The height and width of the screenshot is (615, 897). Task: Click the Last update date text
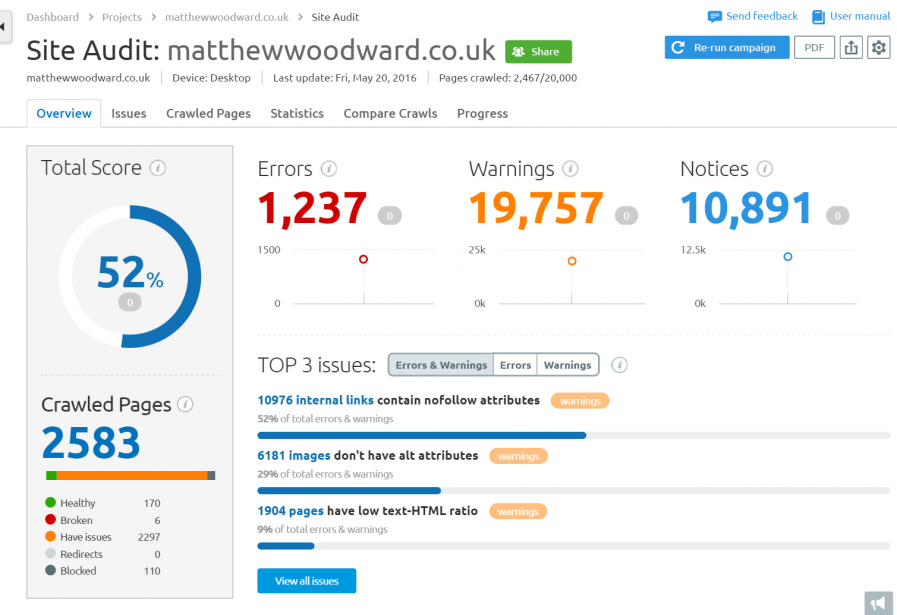point(344,78)
